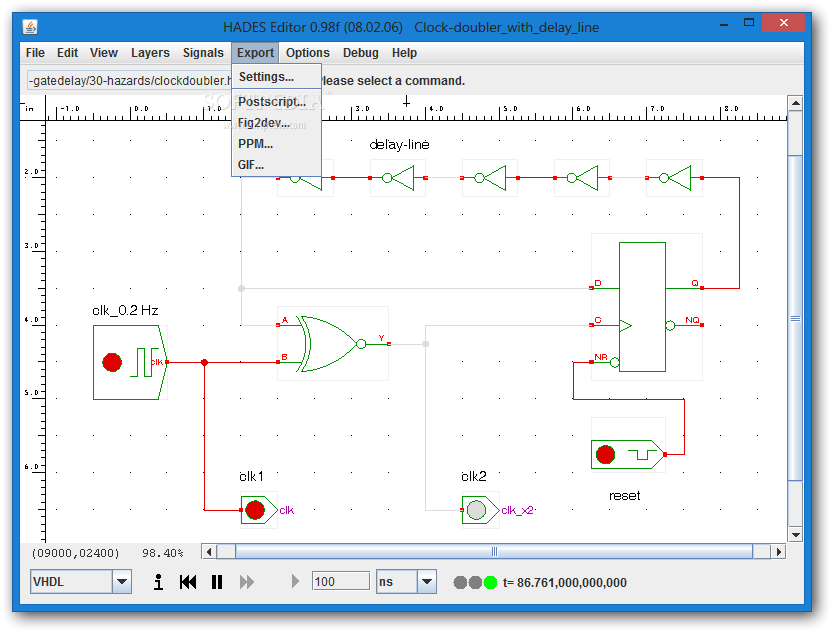The height and width of the screenshot is (632, 832).
Task: Select the D flip-flop component
Action: click(646, 307)
